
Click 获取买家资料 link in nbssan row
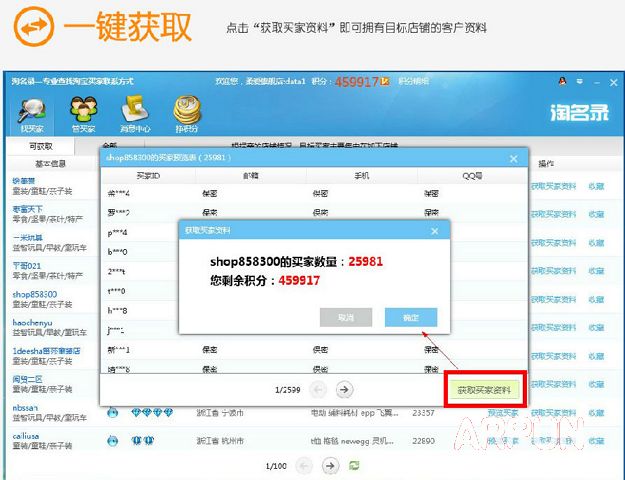coord(553,413)
